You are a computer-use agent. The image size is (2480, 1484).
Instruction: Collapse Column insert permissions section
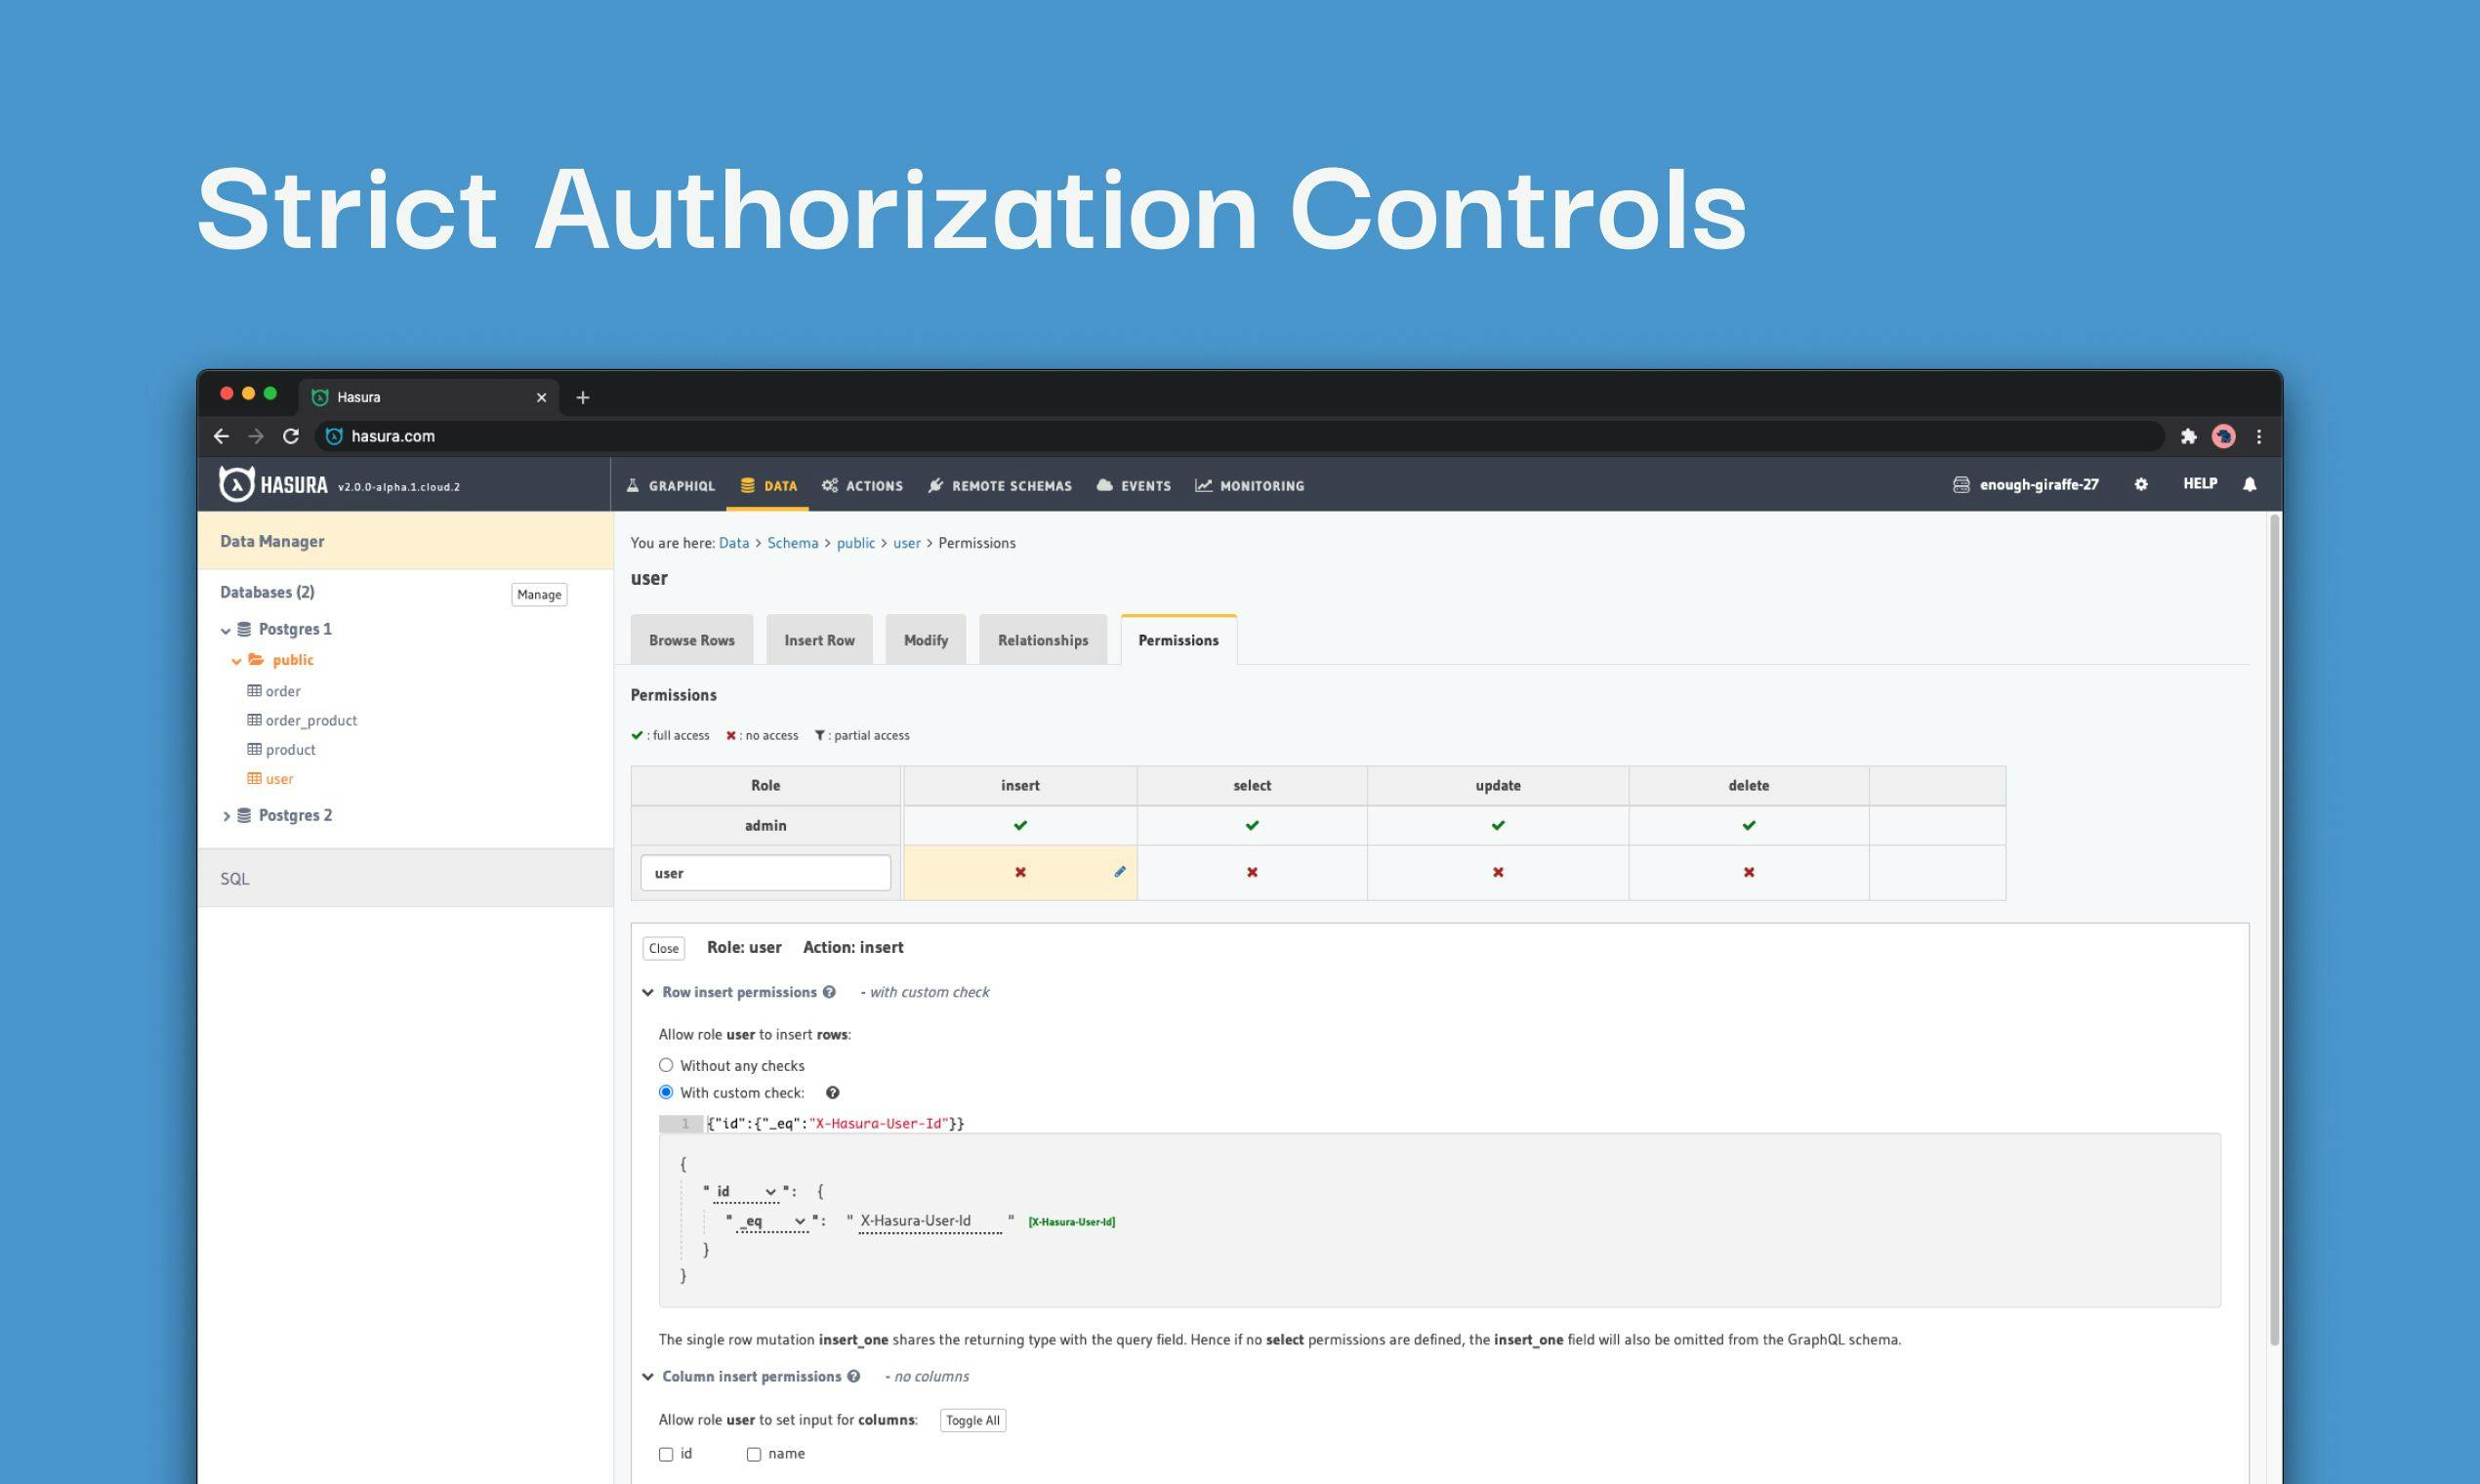pyautogui.click(x=648, y=1377)
